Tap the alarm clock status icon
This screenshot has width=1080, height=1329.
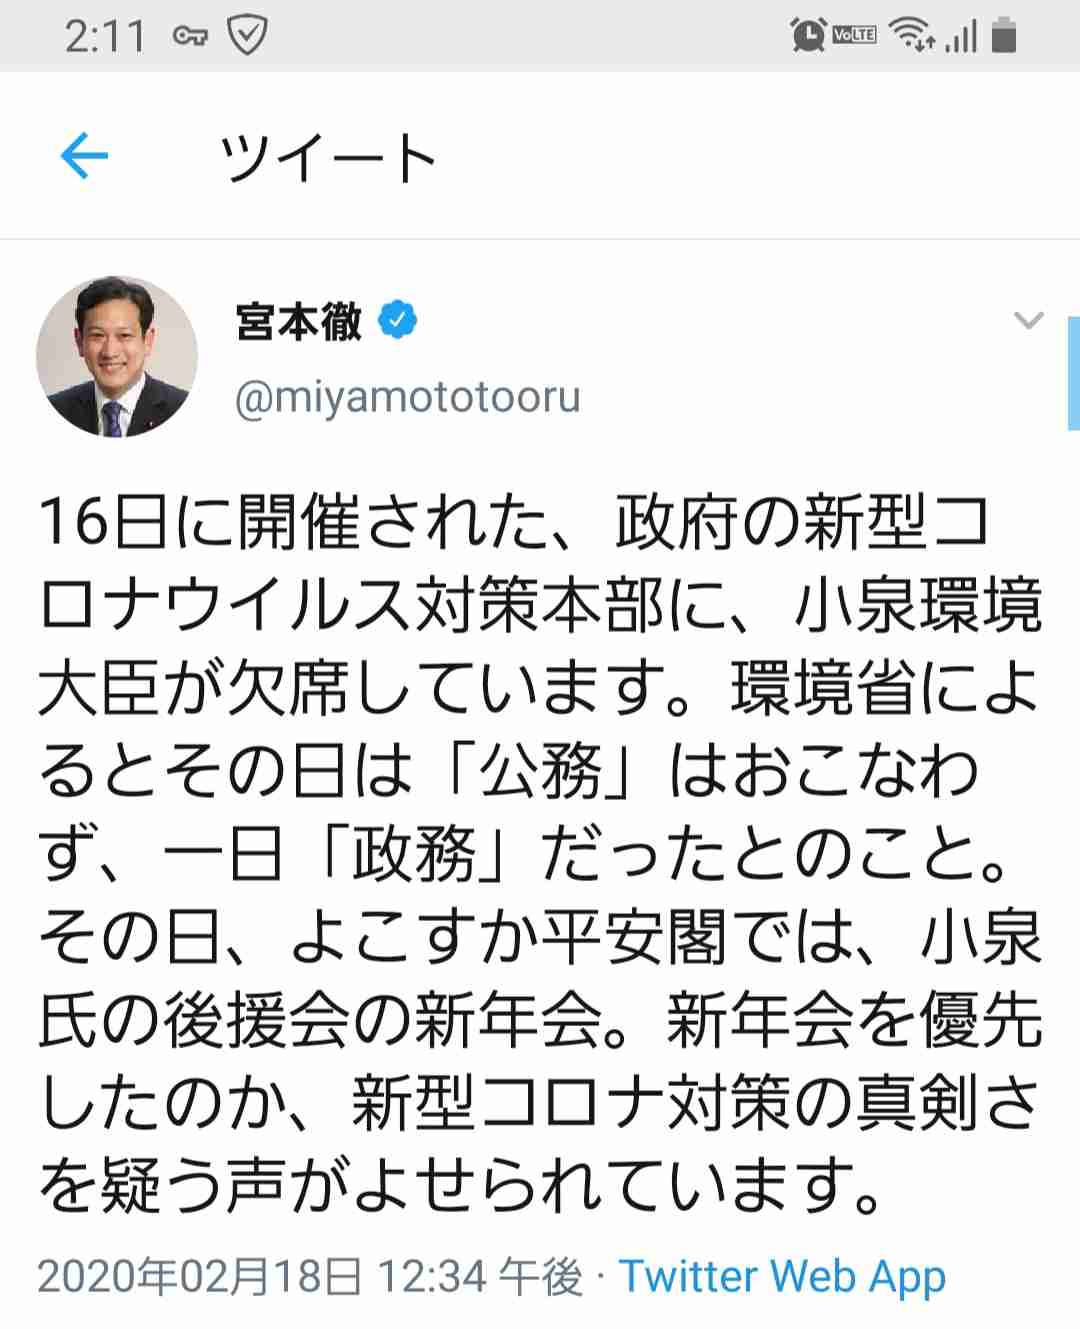coord(806,35)
